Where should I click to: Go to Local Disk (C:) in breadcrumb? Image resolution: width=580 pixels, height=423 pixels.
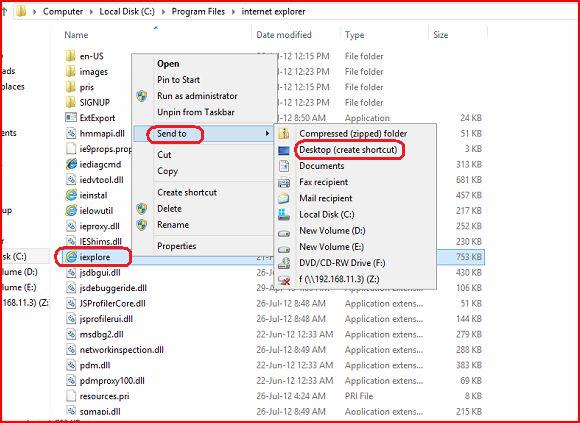point(127,11)
